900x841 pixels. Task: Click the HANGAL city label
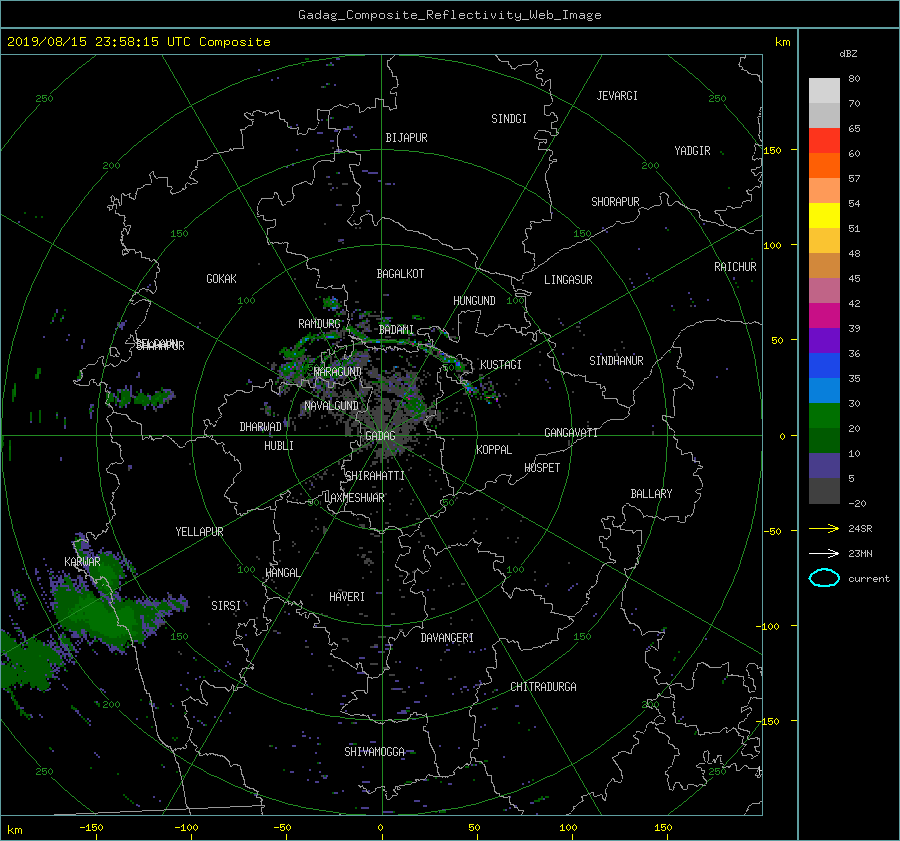pos(282,573)
